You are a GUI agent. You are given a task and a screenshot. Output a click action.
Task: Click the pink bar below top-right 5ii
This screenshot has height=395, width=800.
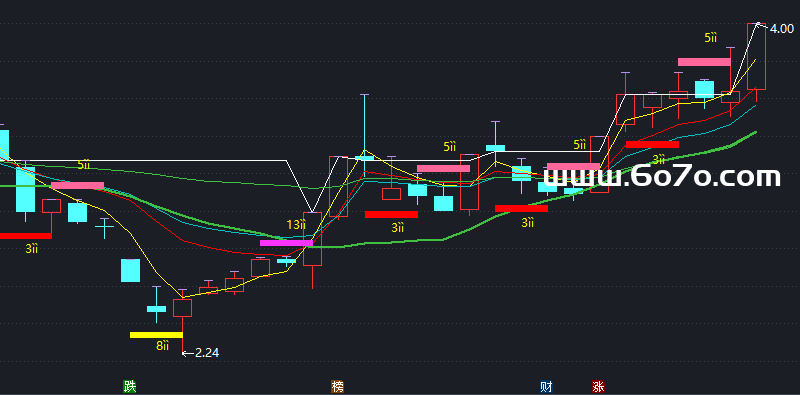click(704, 62)
